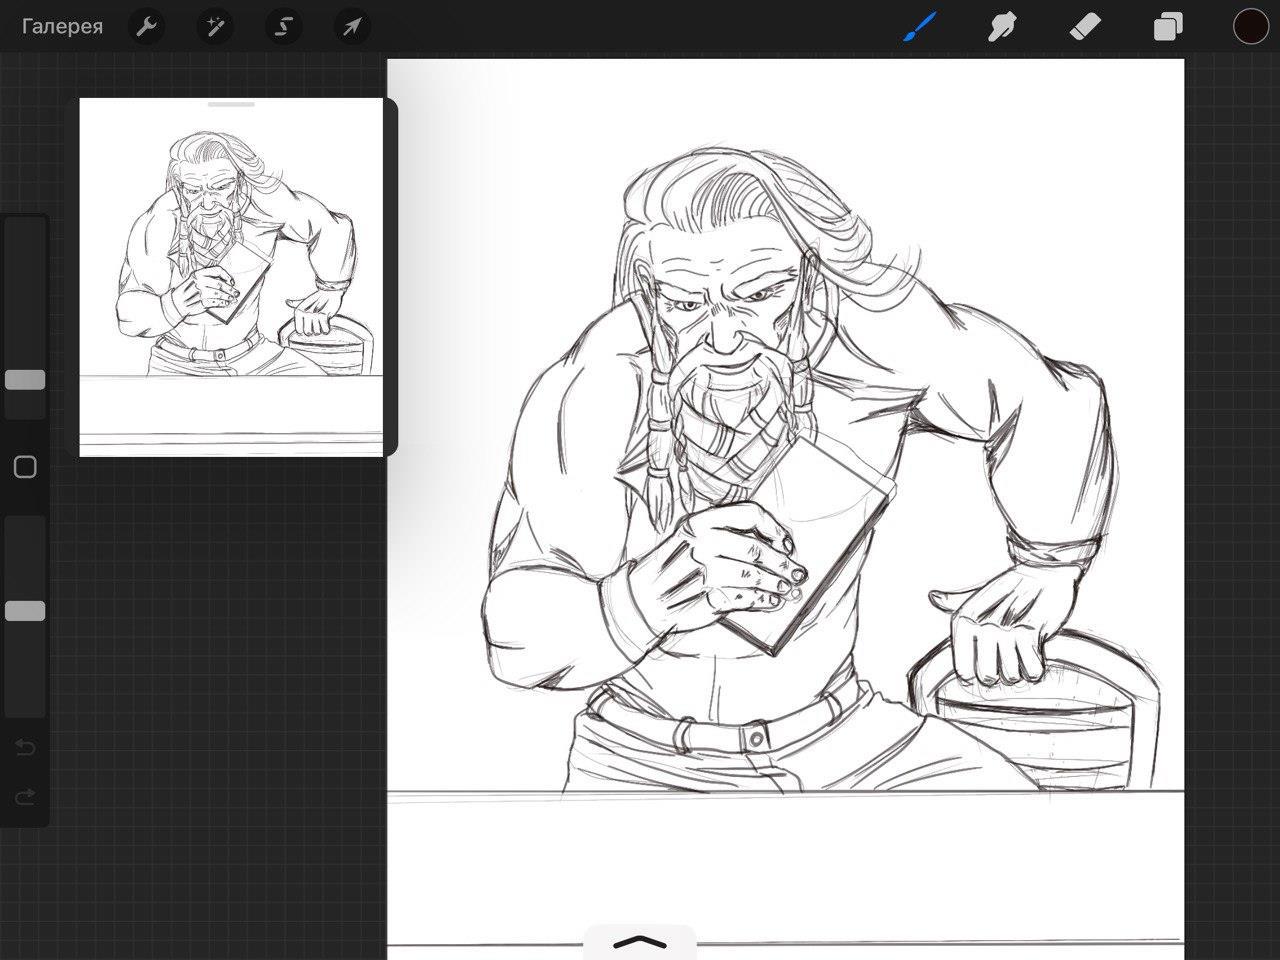Select the Smudge finger tool
This screenshot has width=1280, height=960.
coord(1001,27)
